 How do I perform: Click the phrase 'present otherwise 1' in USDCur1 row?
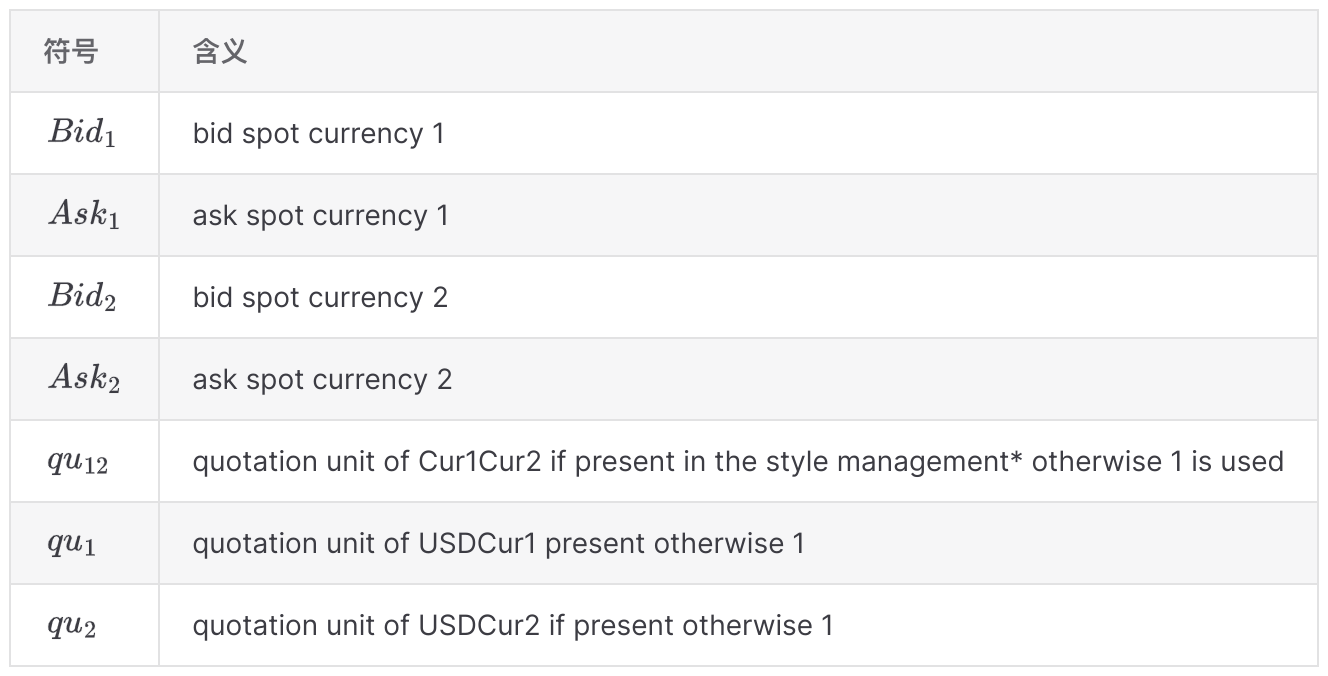click(x=674, y=544)
